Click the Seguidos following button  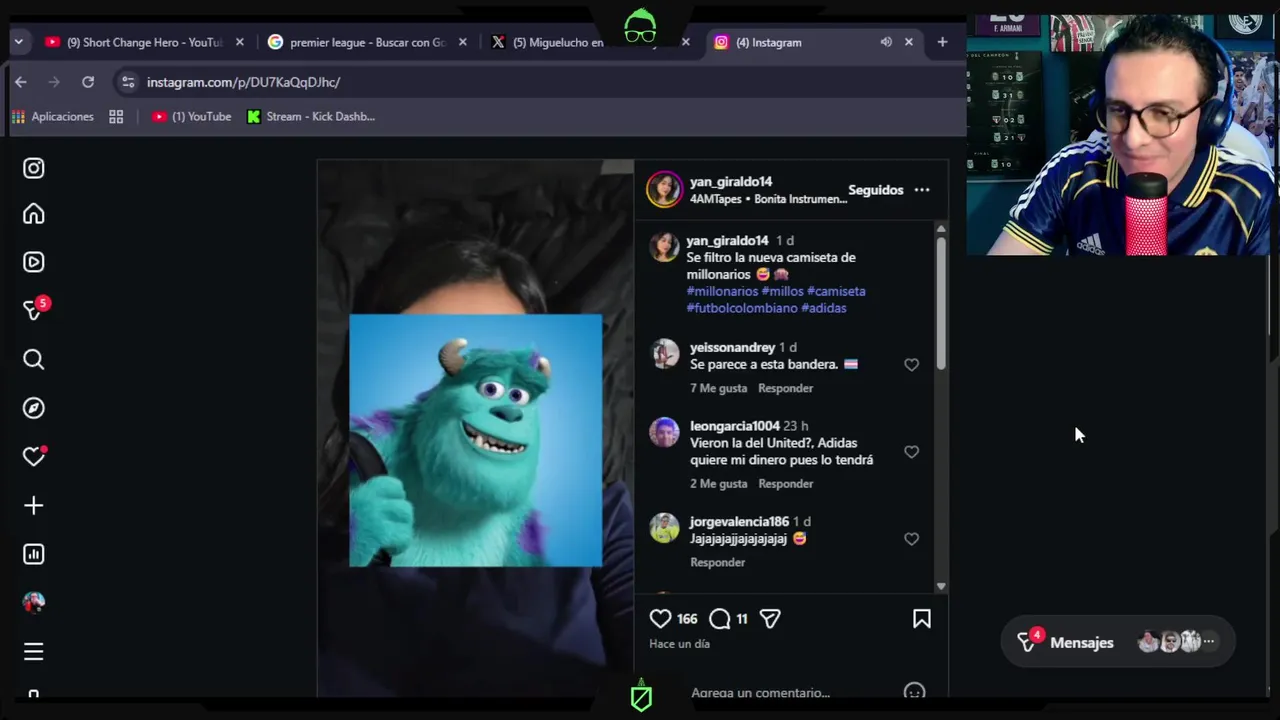click(876, 190)
